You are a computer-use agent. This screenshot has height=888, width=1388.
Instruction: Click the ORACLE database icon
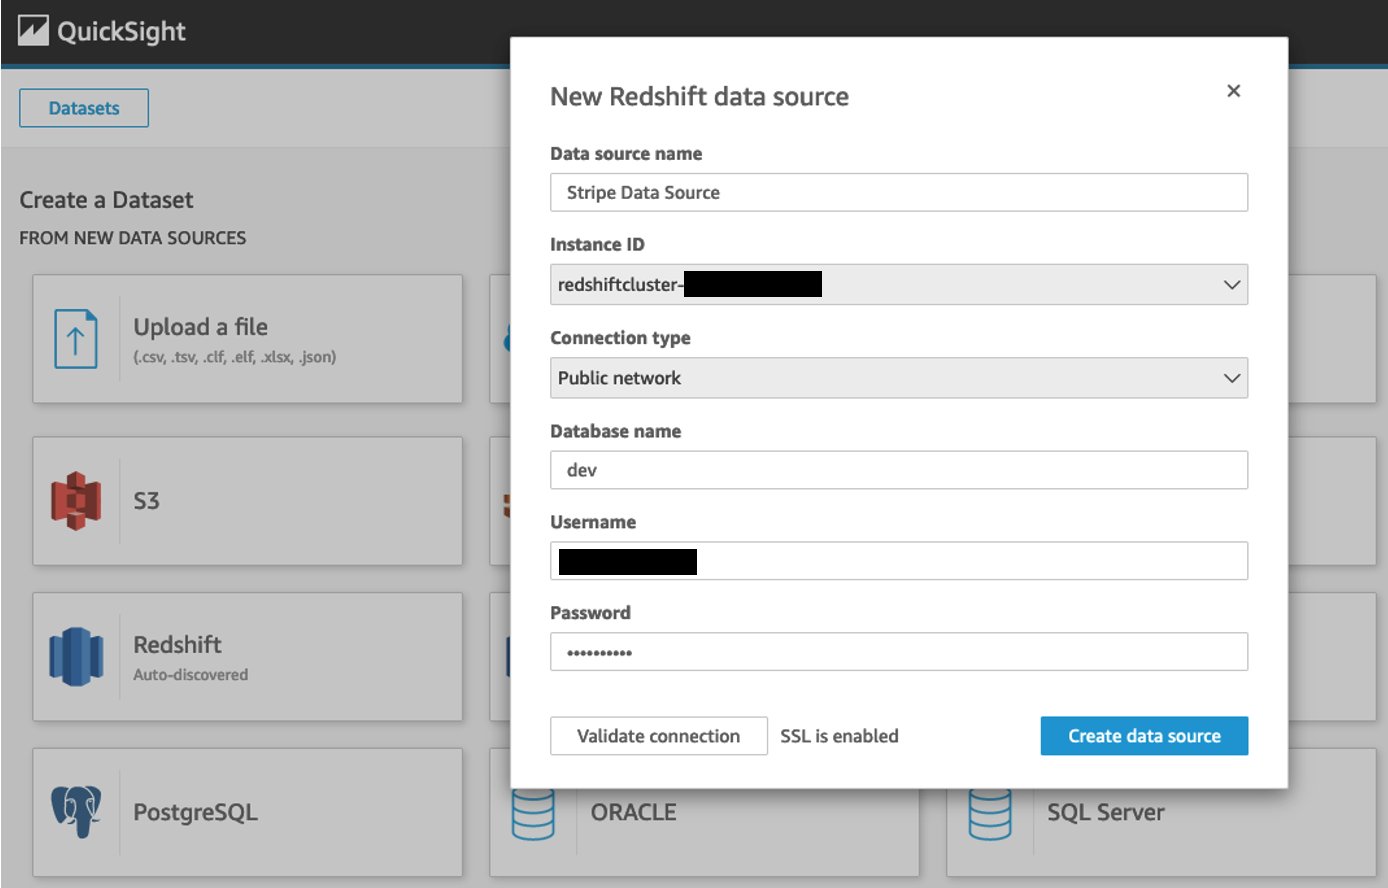point(533,815)
